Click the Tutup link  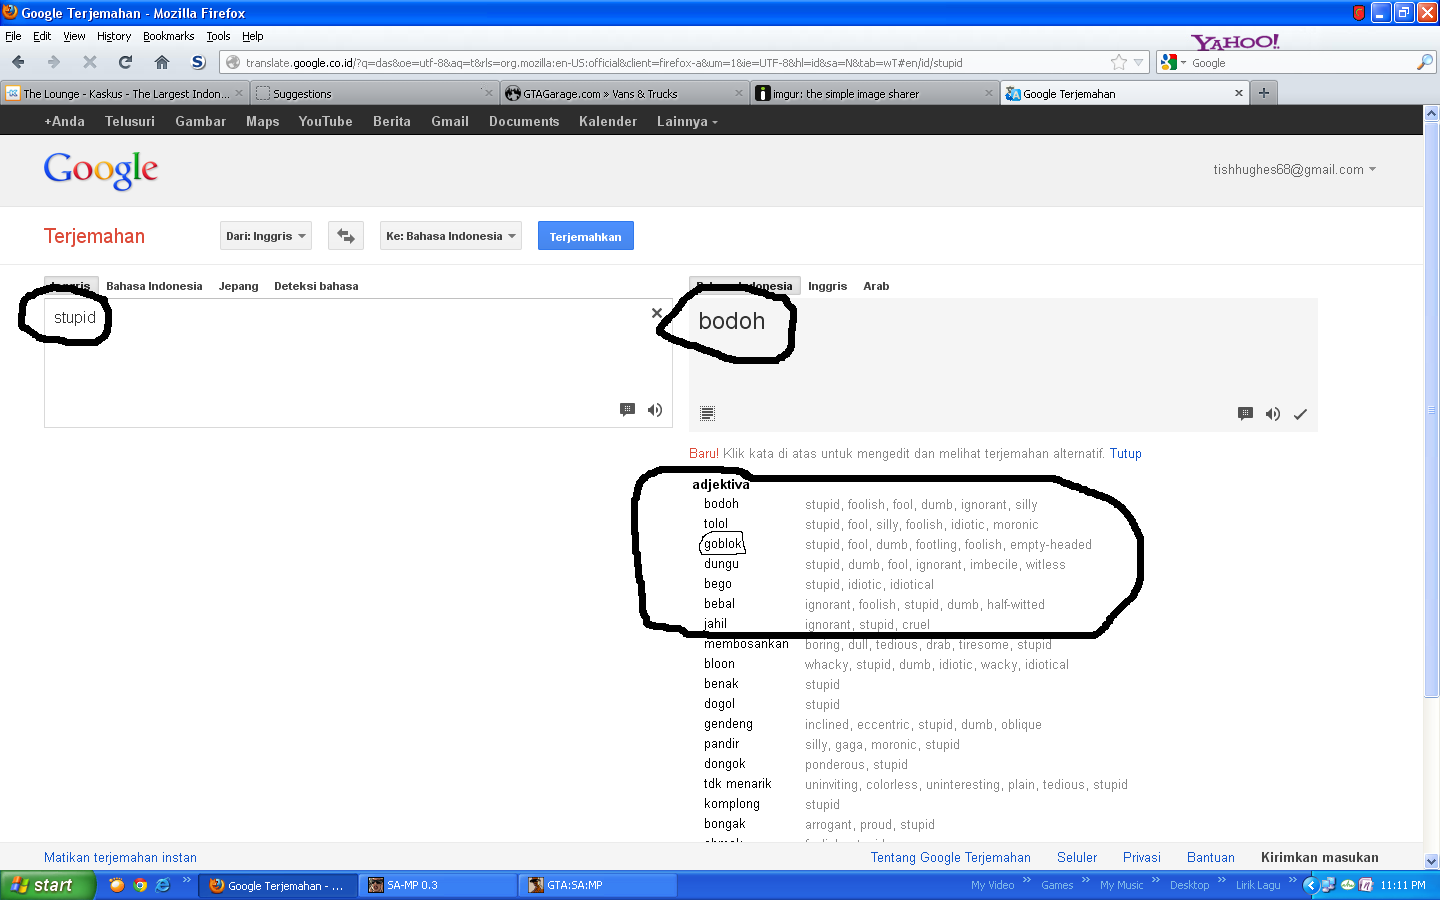click(1125, 453)
